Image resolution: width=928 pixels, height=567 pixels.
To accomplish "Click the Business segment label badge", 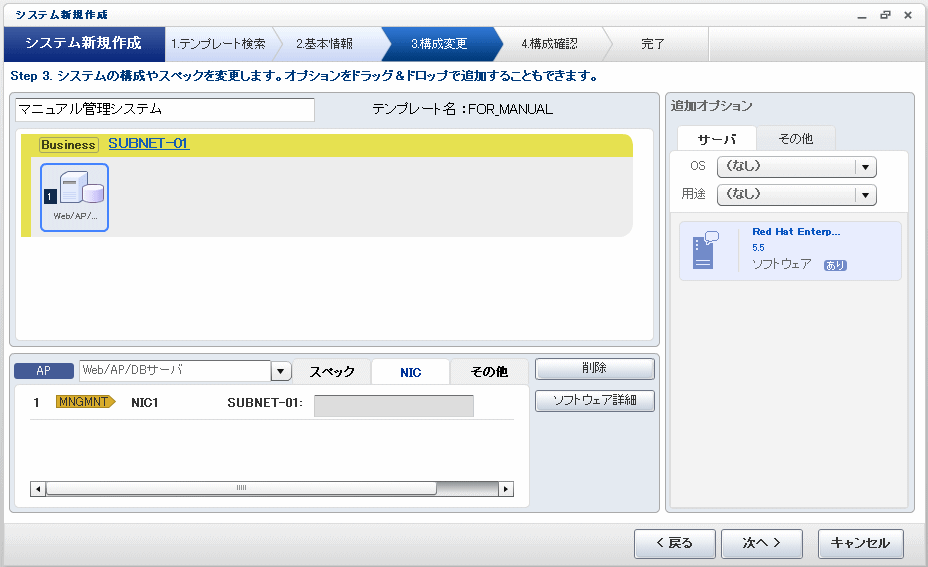I will click(x=68, y=145).
